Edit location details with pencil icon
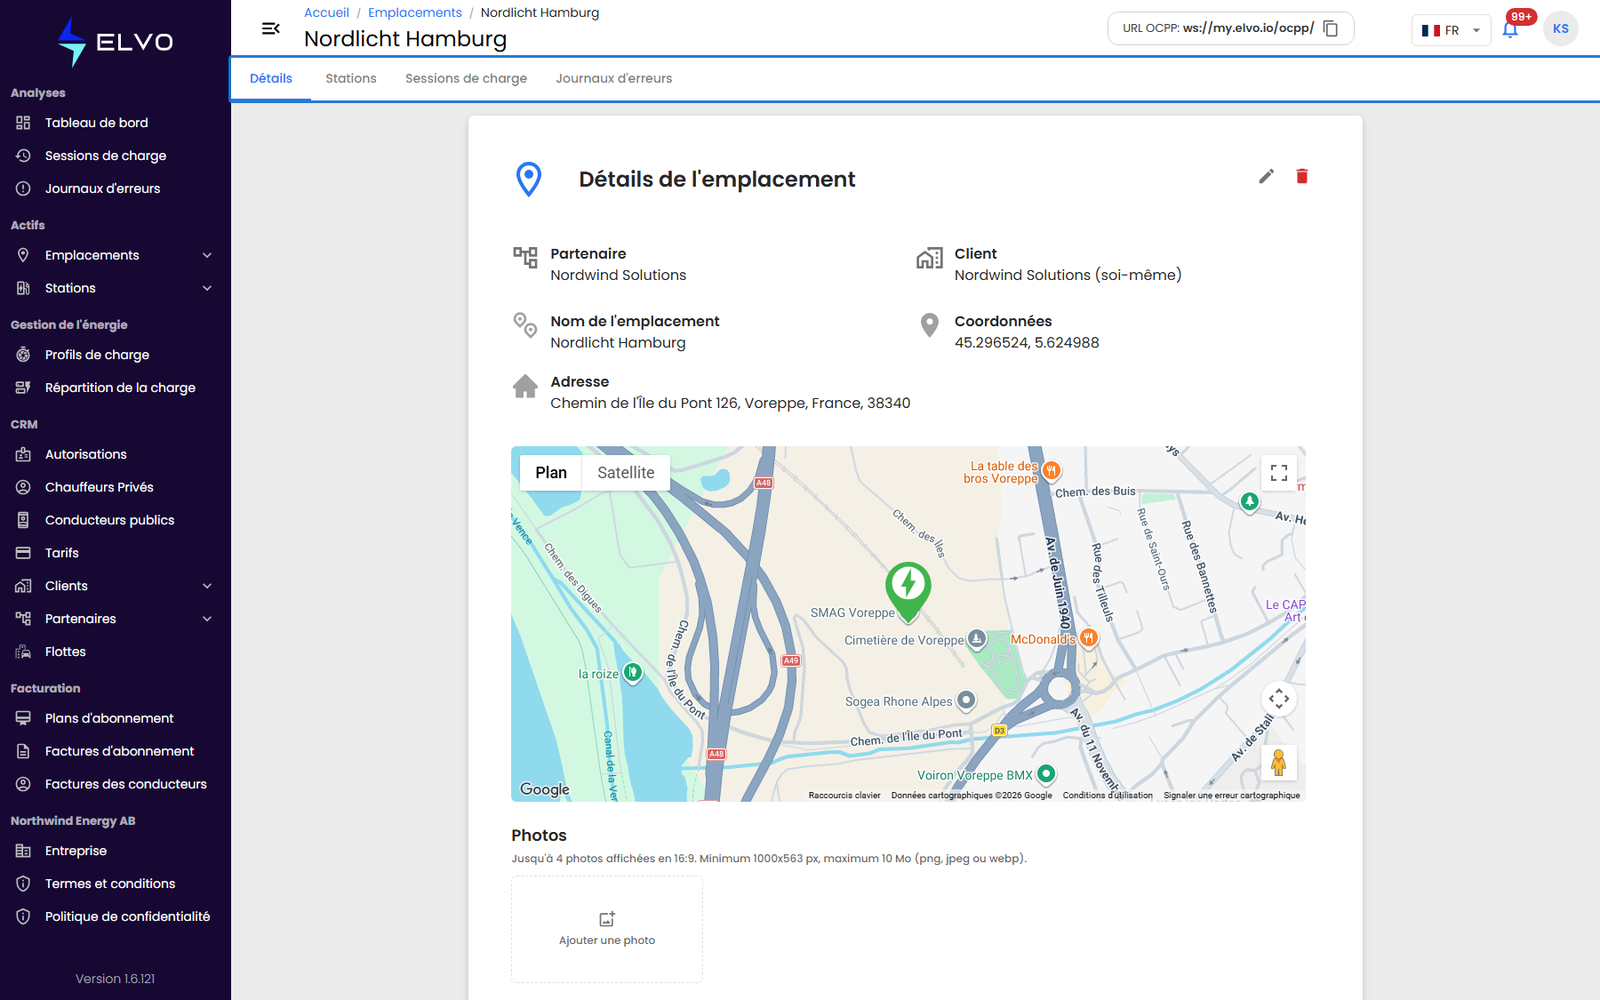Viewport: 1600px width, 1000px height. 1266,177
